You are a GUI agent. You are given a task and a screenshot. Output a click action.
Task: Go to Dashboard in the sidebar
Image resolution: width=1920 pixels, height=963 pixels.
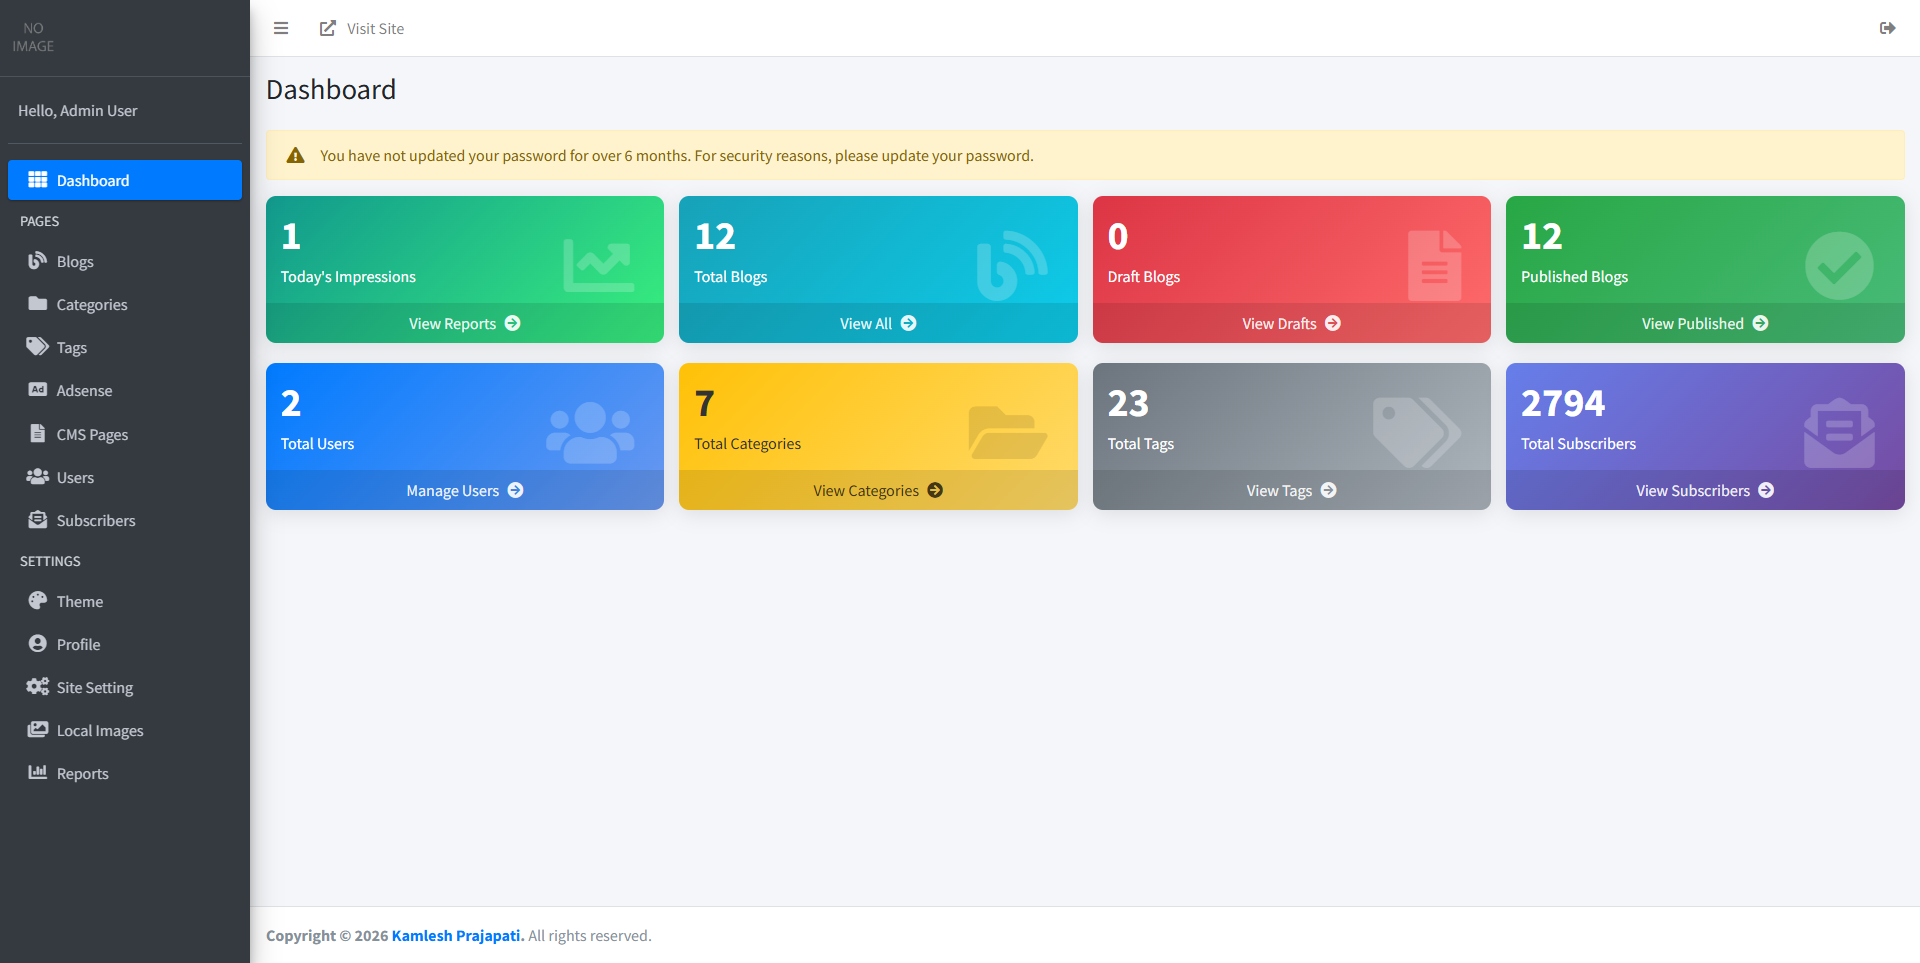point(125,180)
